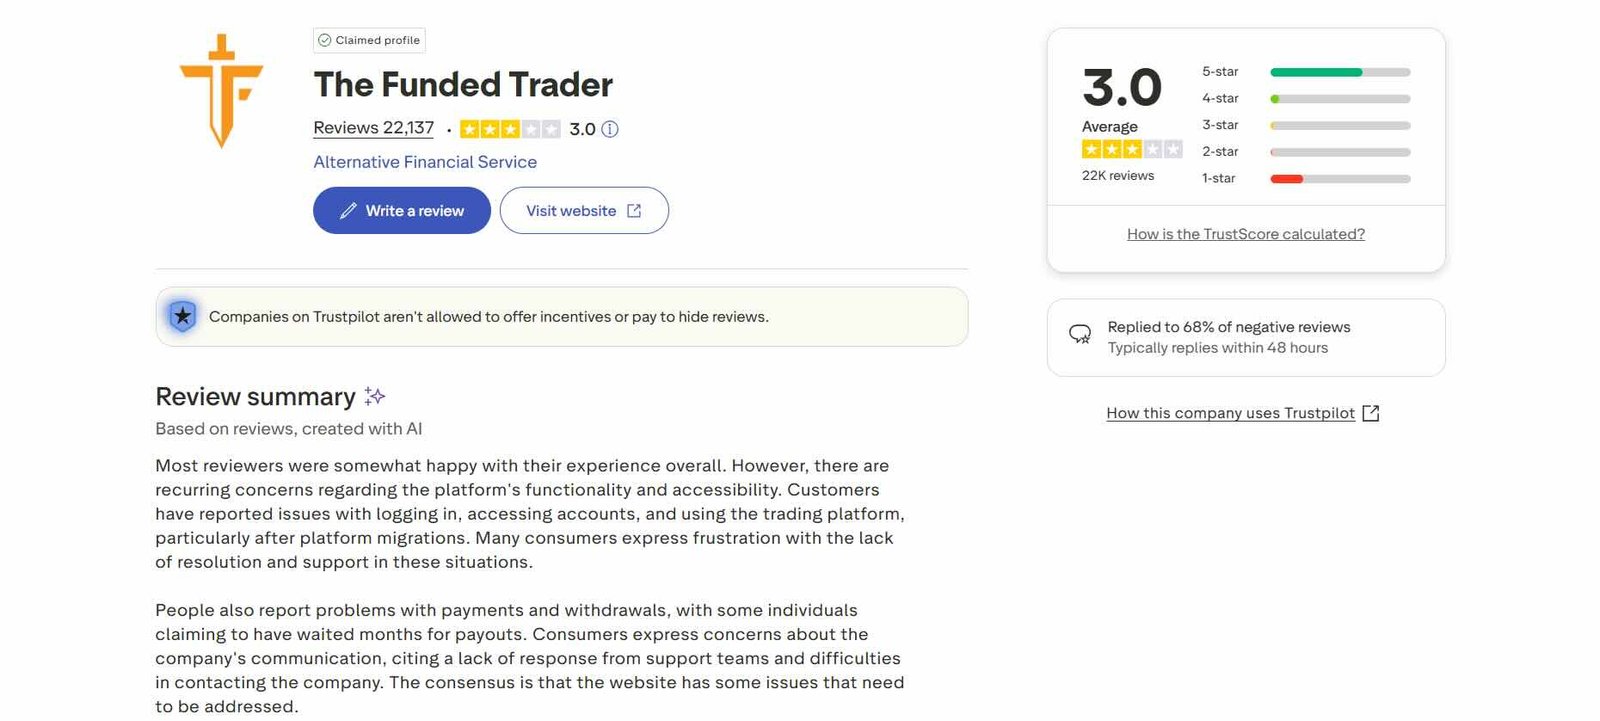Click the 1-star rating bar
Viewport: 1600px width, 721px height.
tap(1340, 178)
